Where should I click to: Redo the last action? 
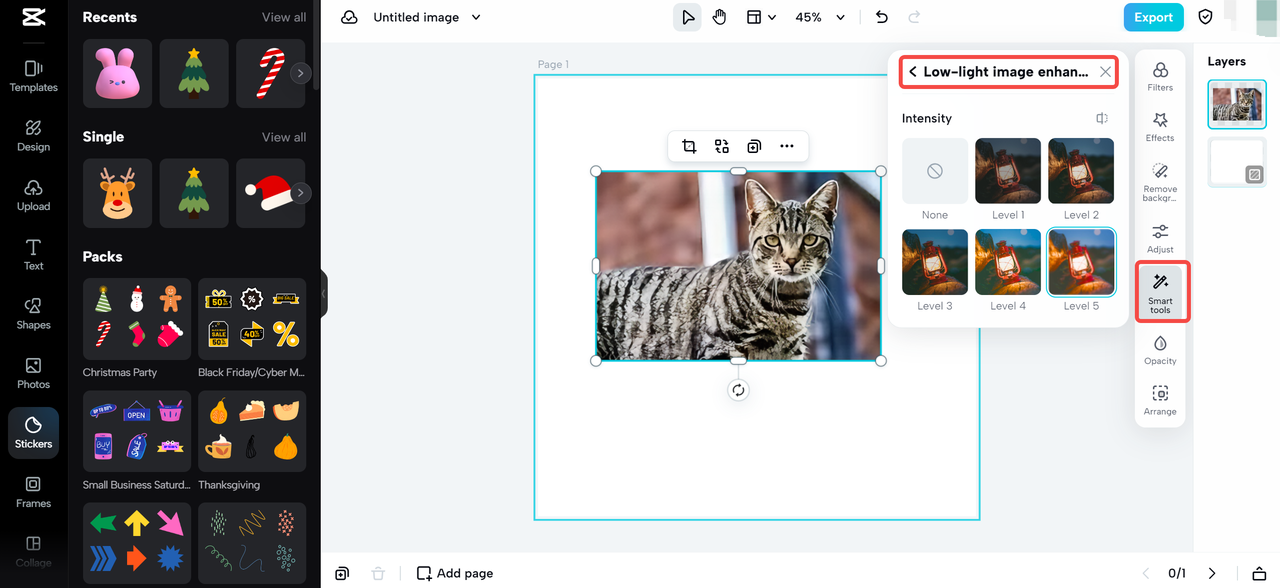coord(914,17)
